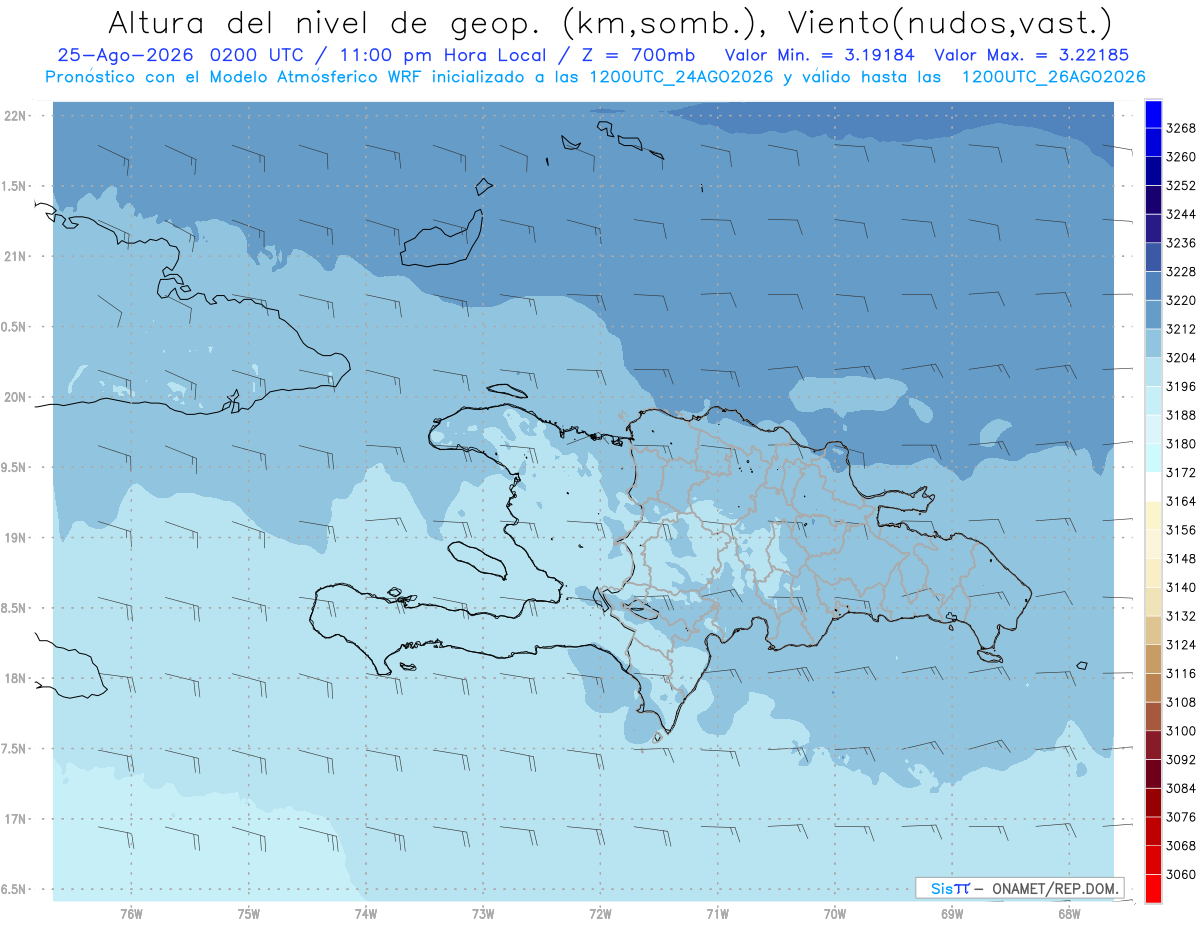Select the 'Valor Max. = 3.22185' text
Viewport: 1200px width, 927px height.
click(x=1033, y=56)
